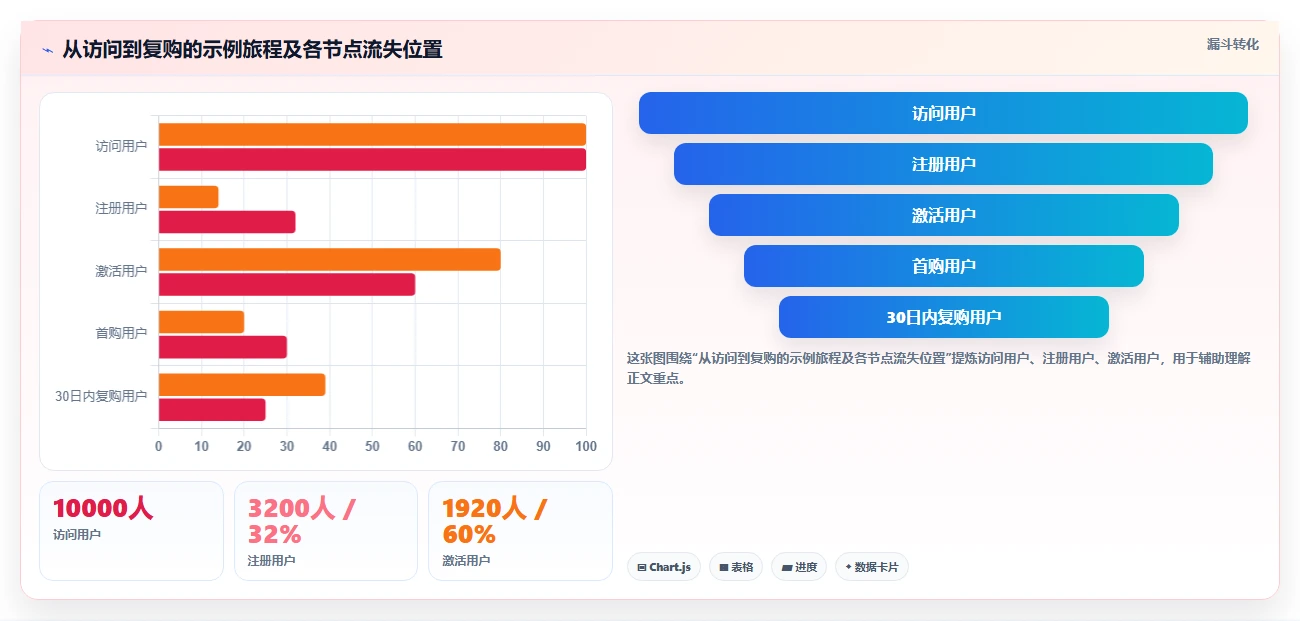
Task: Click the orange bar for 首购用户
Action: coord(201,322)
